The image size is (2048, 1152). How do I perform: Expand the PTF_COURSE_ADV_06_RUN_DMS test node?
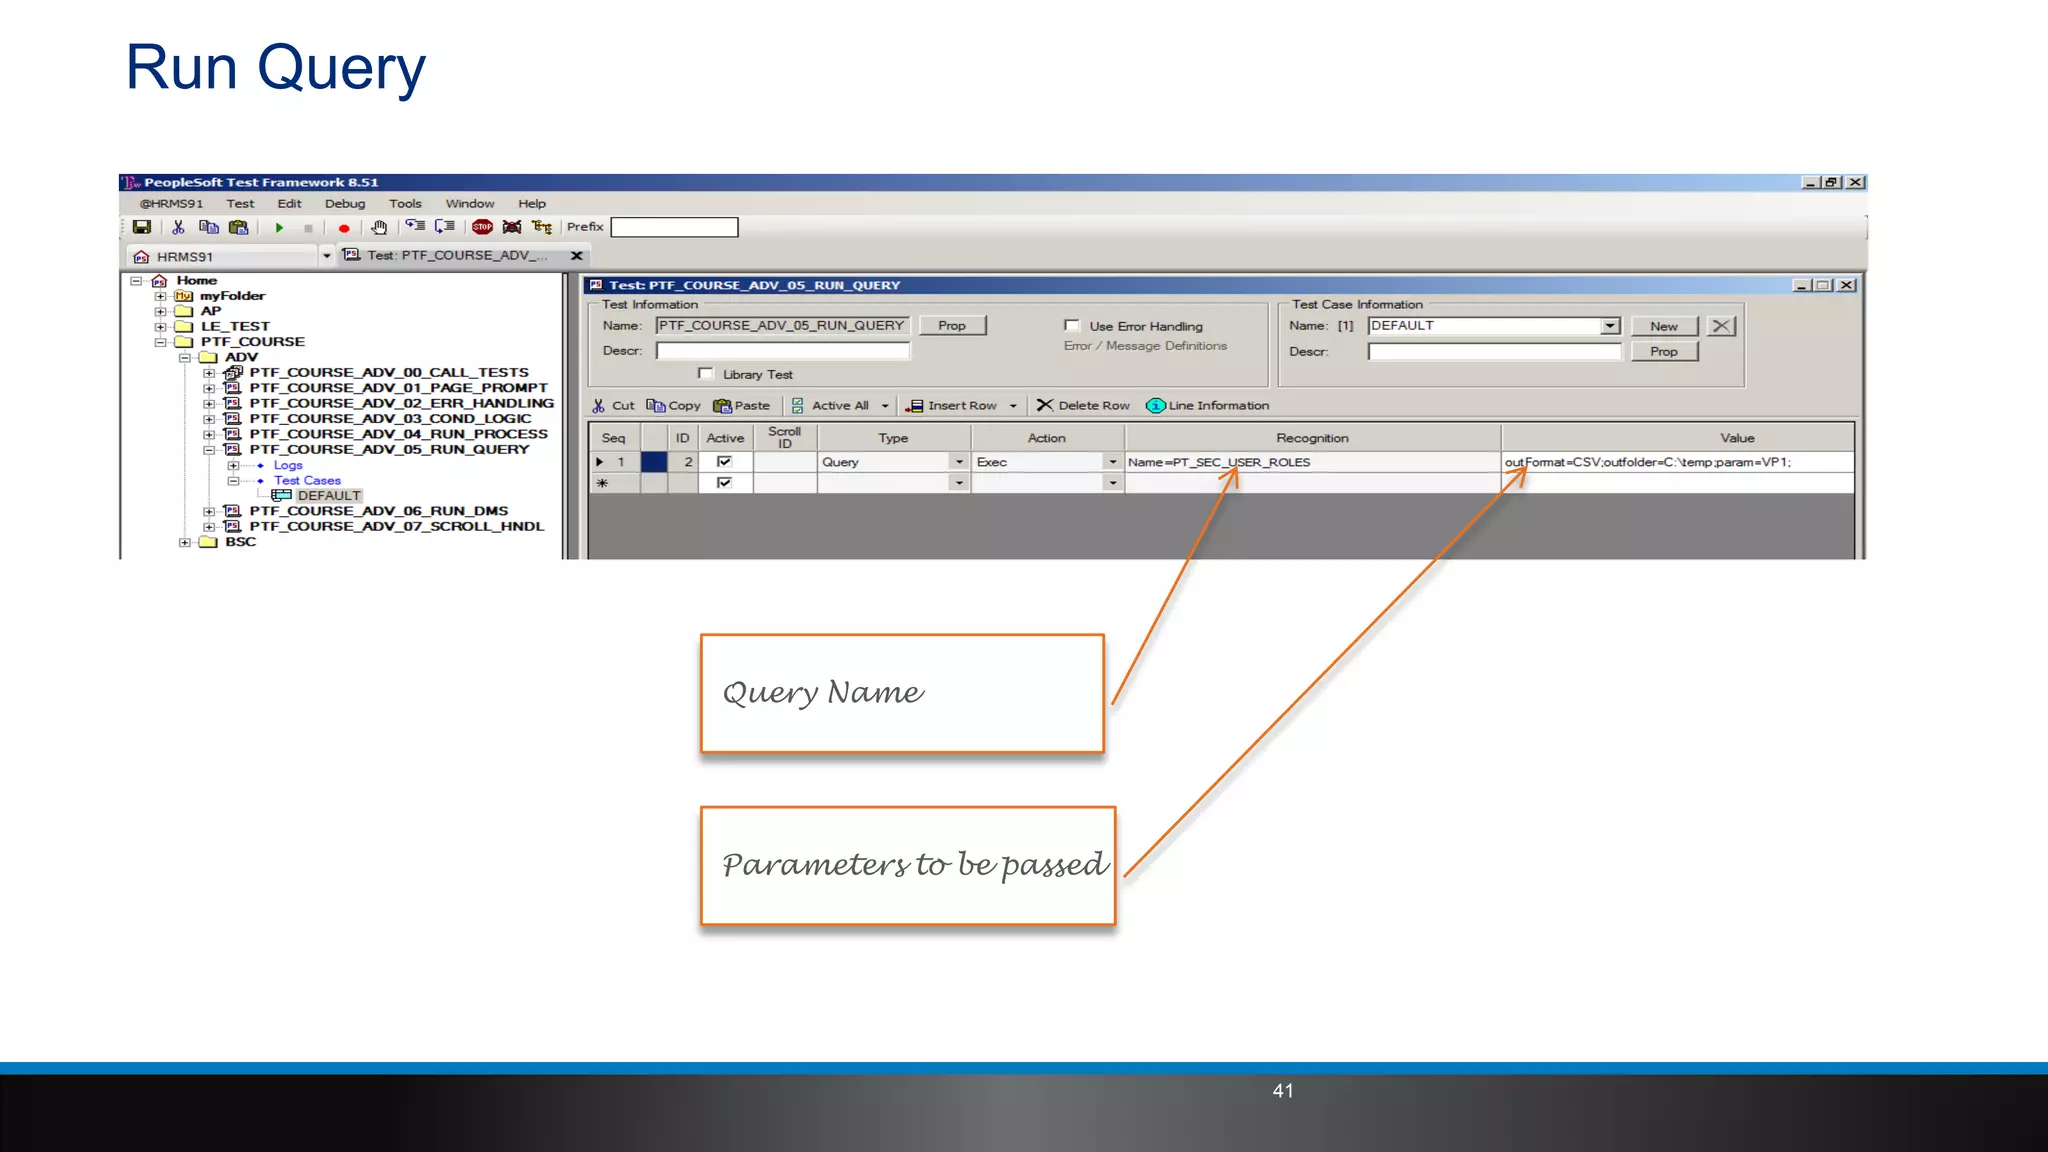point(209,511)
